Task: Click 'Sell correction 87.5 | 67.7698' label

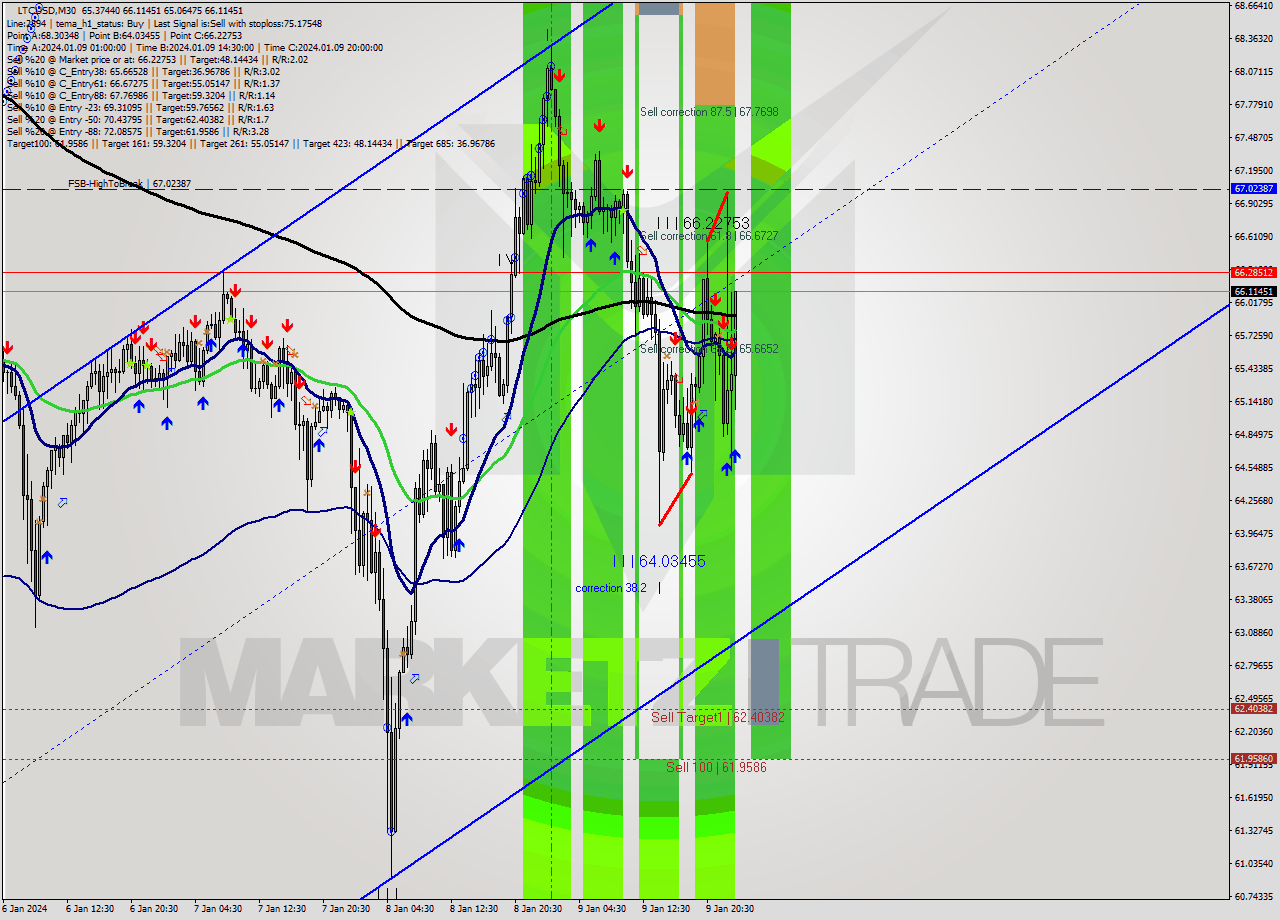Action: (x=709, y=112)
